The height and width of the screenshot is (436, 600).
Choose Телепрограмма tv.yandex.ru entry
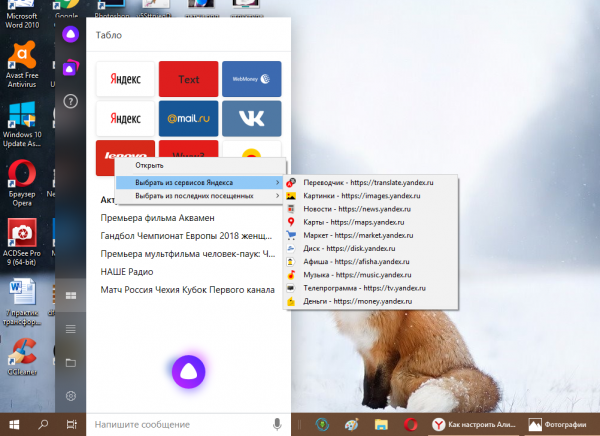tap(370, 288)
